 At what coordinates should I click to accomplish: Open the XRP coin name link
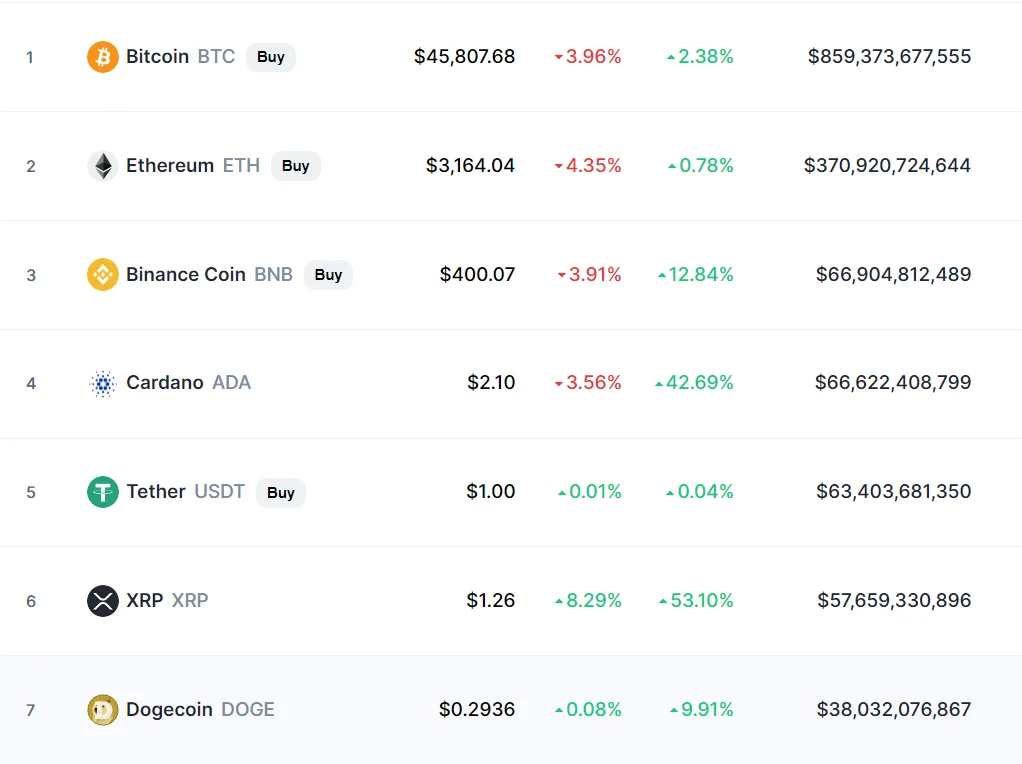tap(144, 601)
